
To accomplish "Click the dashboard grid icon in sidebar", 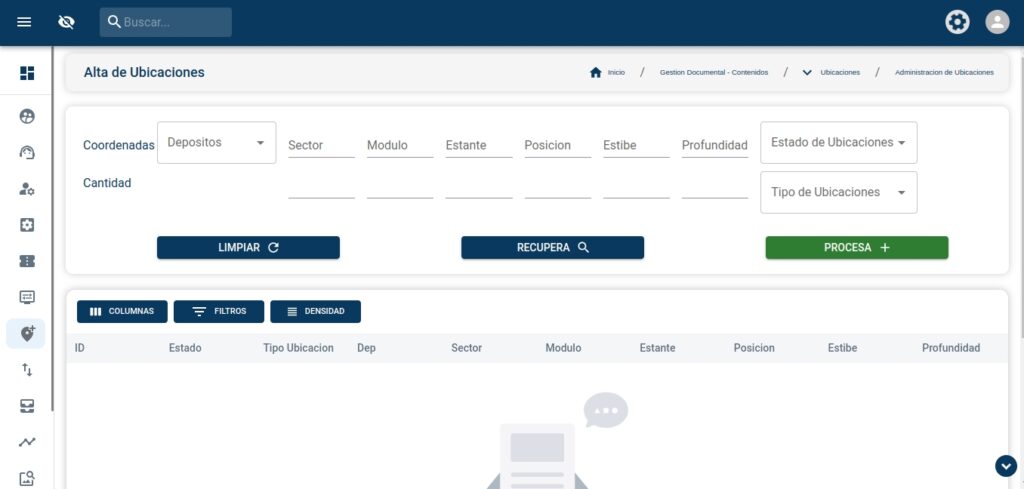I will [x=27, y=73].
